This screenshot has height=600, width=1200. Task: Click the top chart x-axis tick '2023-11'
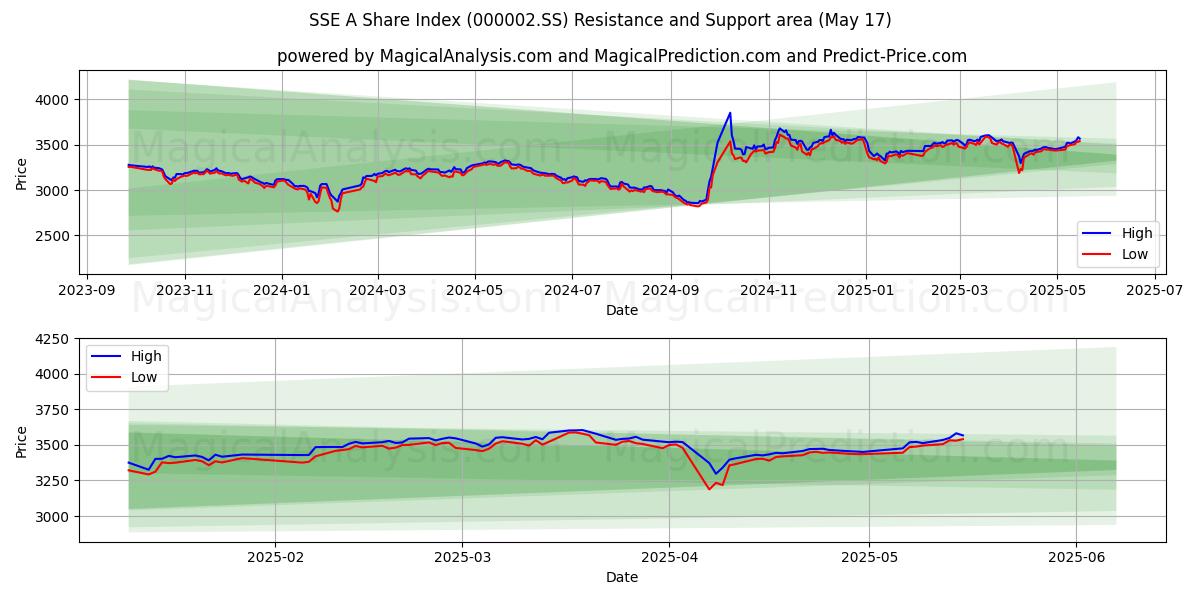pyautogui.click(x=185, y=290)
